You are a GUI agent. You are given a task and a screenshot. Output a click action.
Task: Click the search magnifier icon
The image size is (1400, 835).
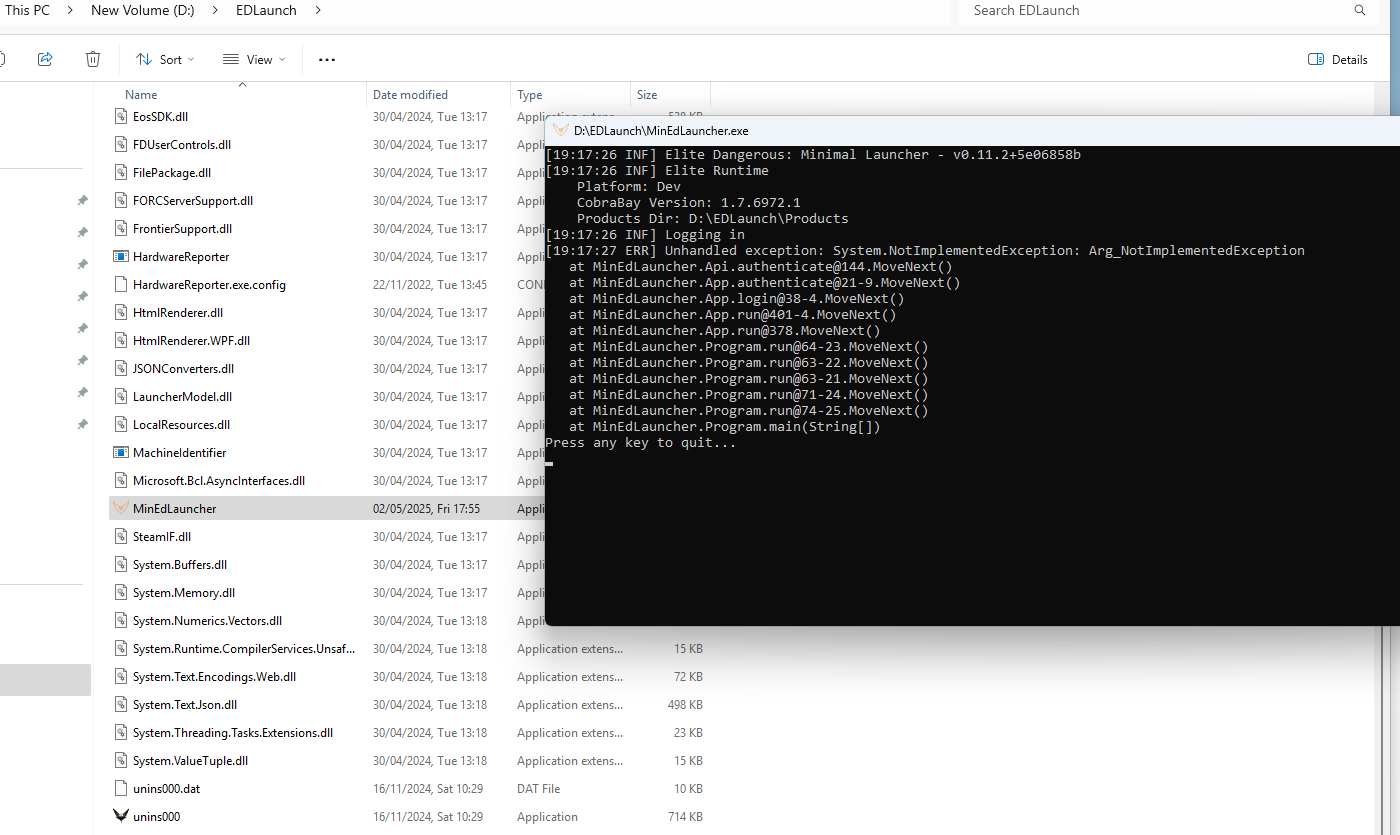point(1359,10)
